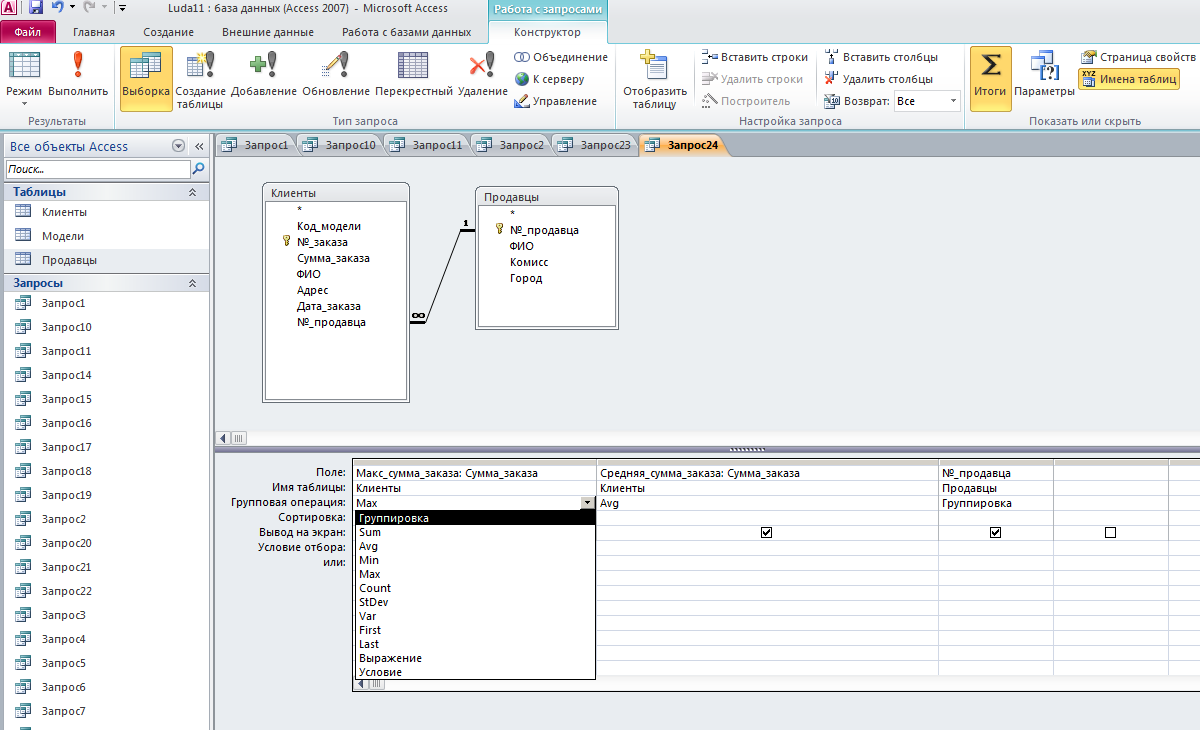Choose Группировка in the dropdown list
Image resolution: width=1200 pixels, height=730 pixels.
(475, 518)
